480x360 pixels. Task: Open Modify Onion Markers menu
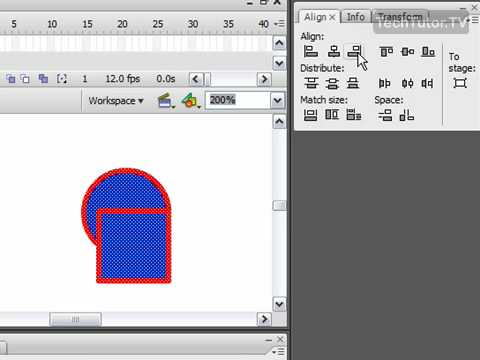tap(62, 79)
